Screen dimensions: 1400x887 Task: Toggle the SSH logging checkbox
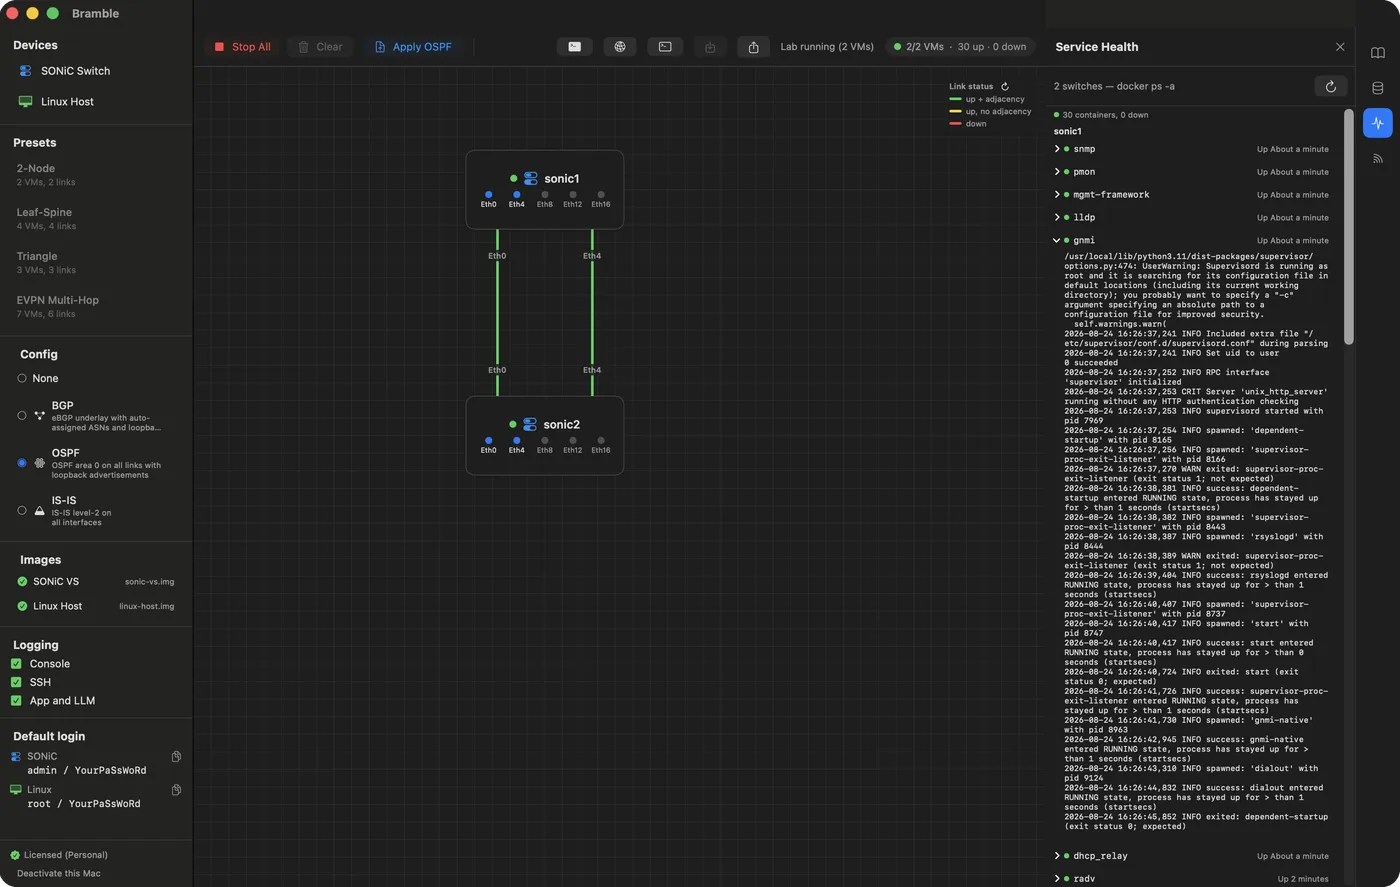pos(16,682)
